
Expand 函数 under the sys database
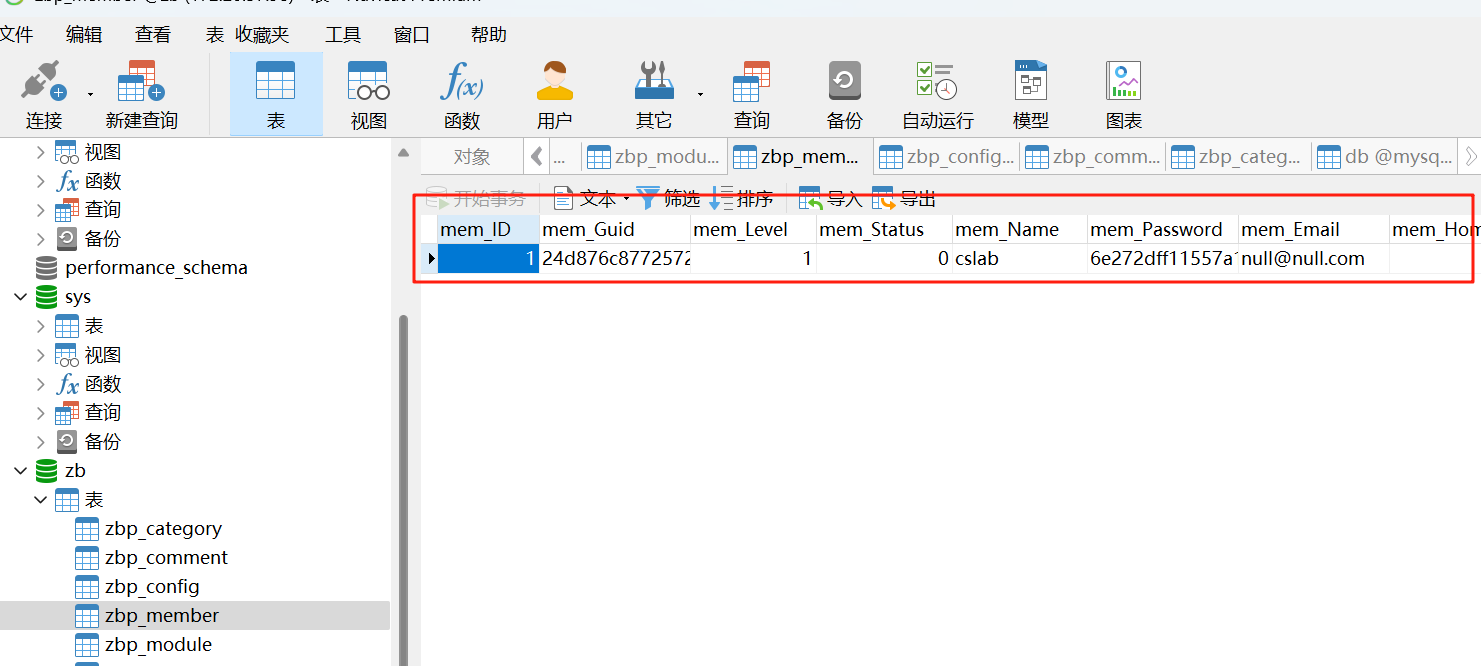(40, 384)
